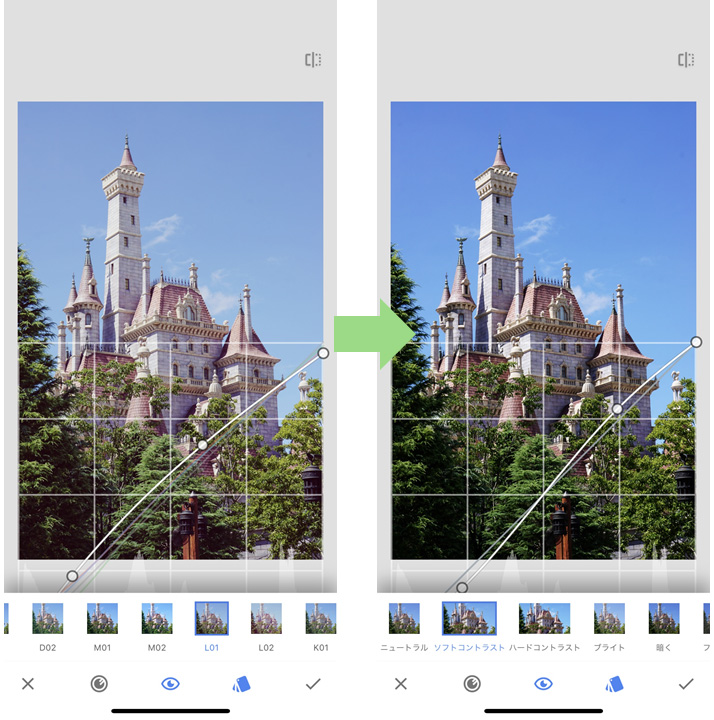The height and width of the screenshot is (720, 714).
Task: Select the K01 preset thumbnail
Action: 321,619
